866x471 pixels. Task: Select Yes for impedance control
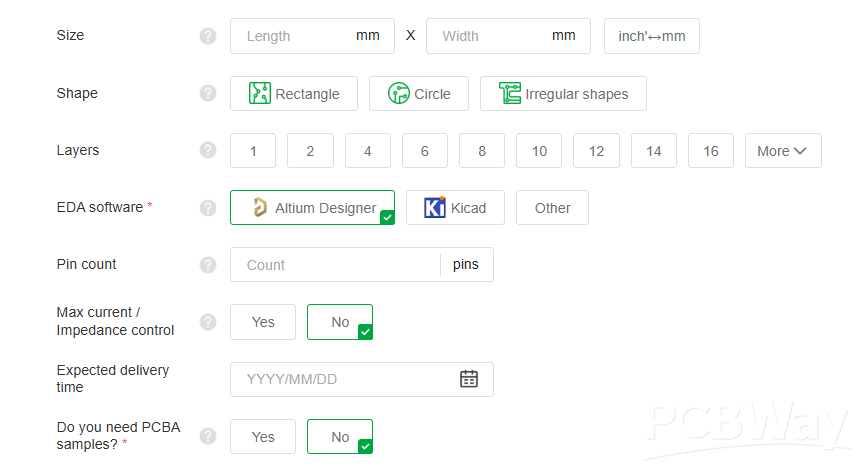[263, 322]
